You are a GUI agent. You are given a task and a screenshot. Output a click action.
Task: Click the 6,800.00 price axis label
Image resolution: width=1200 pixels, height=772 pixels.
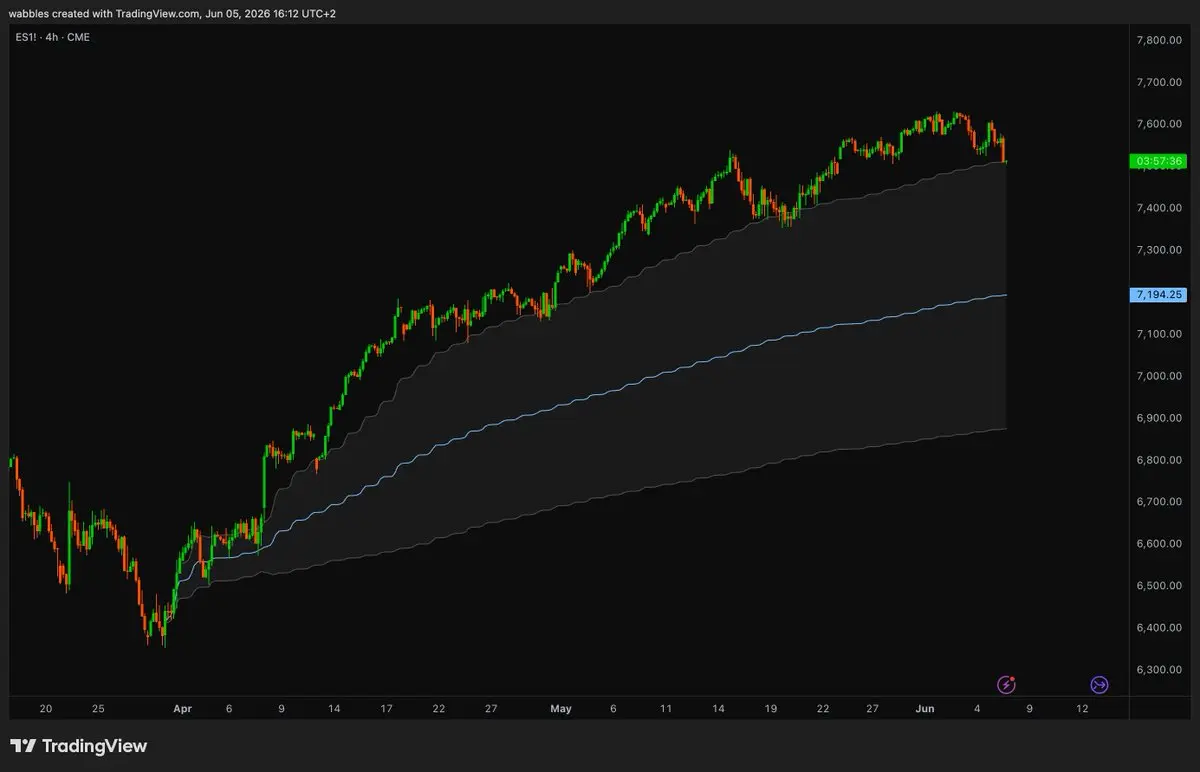tap(1160, 460)
